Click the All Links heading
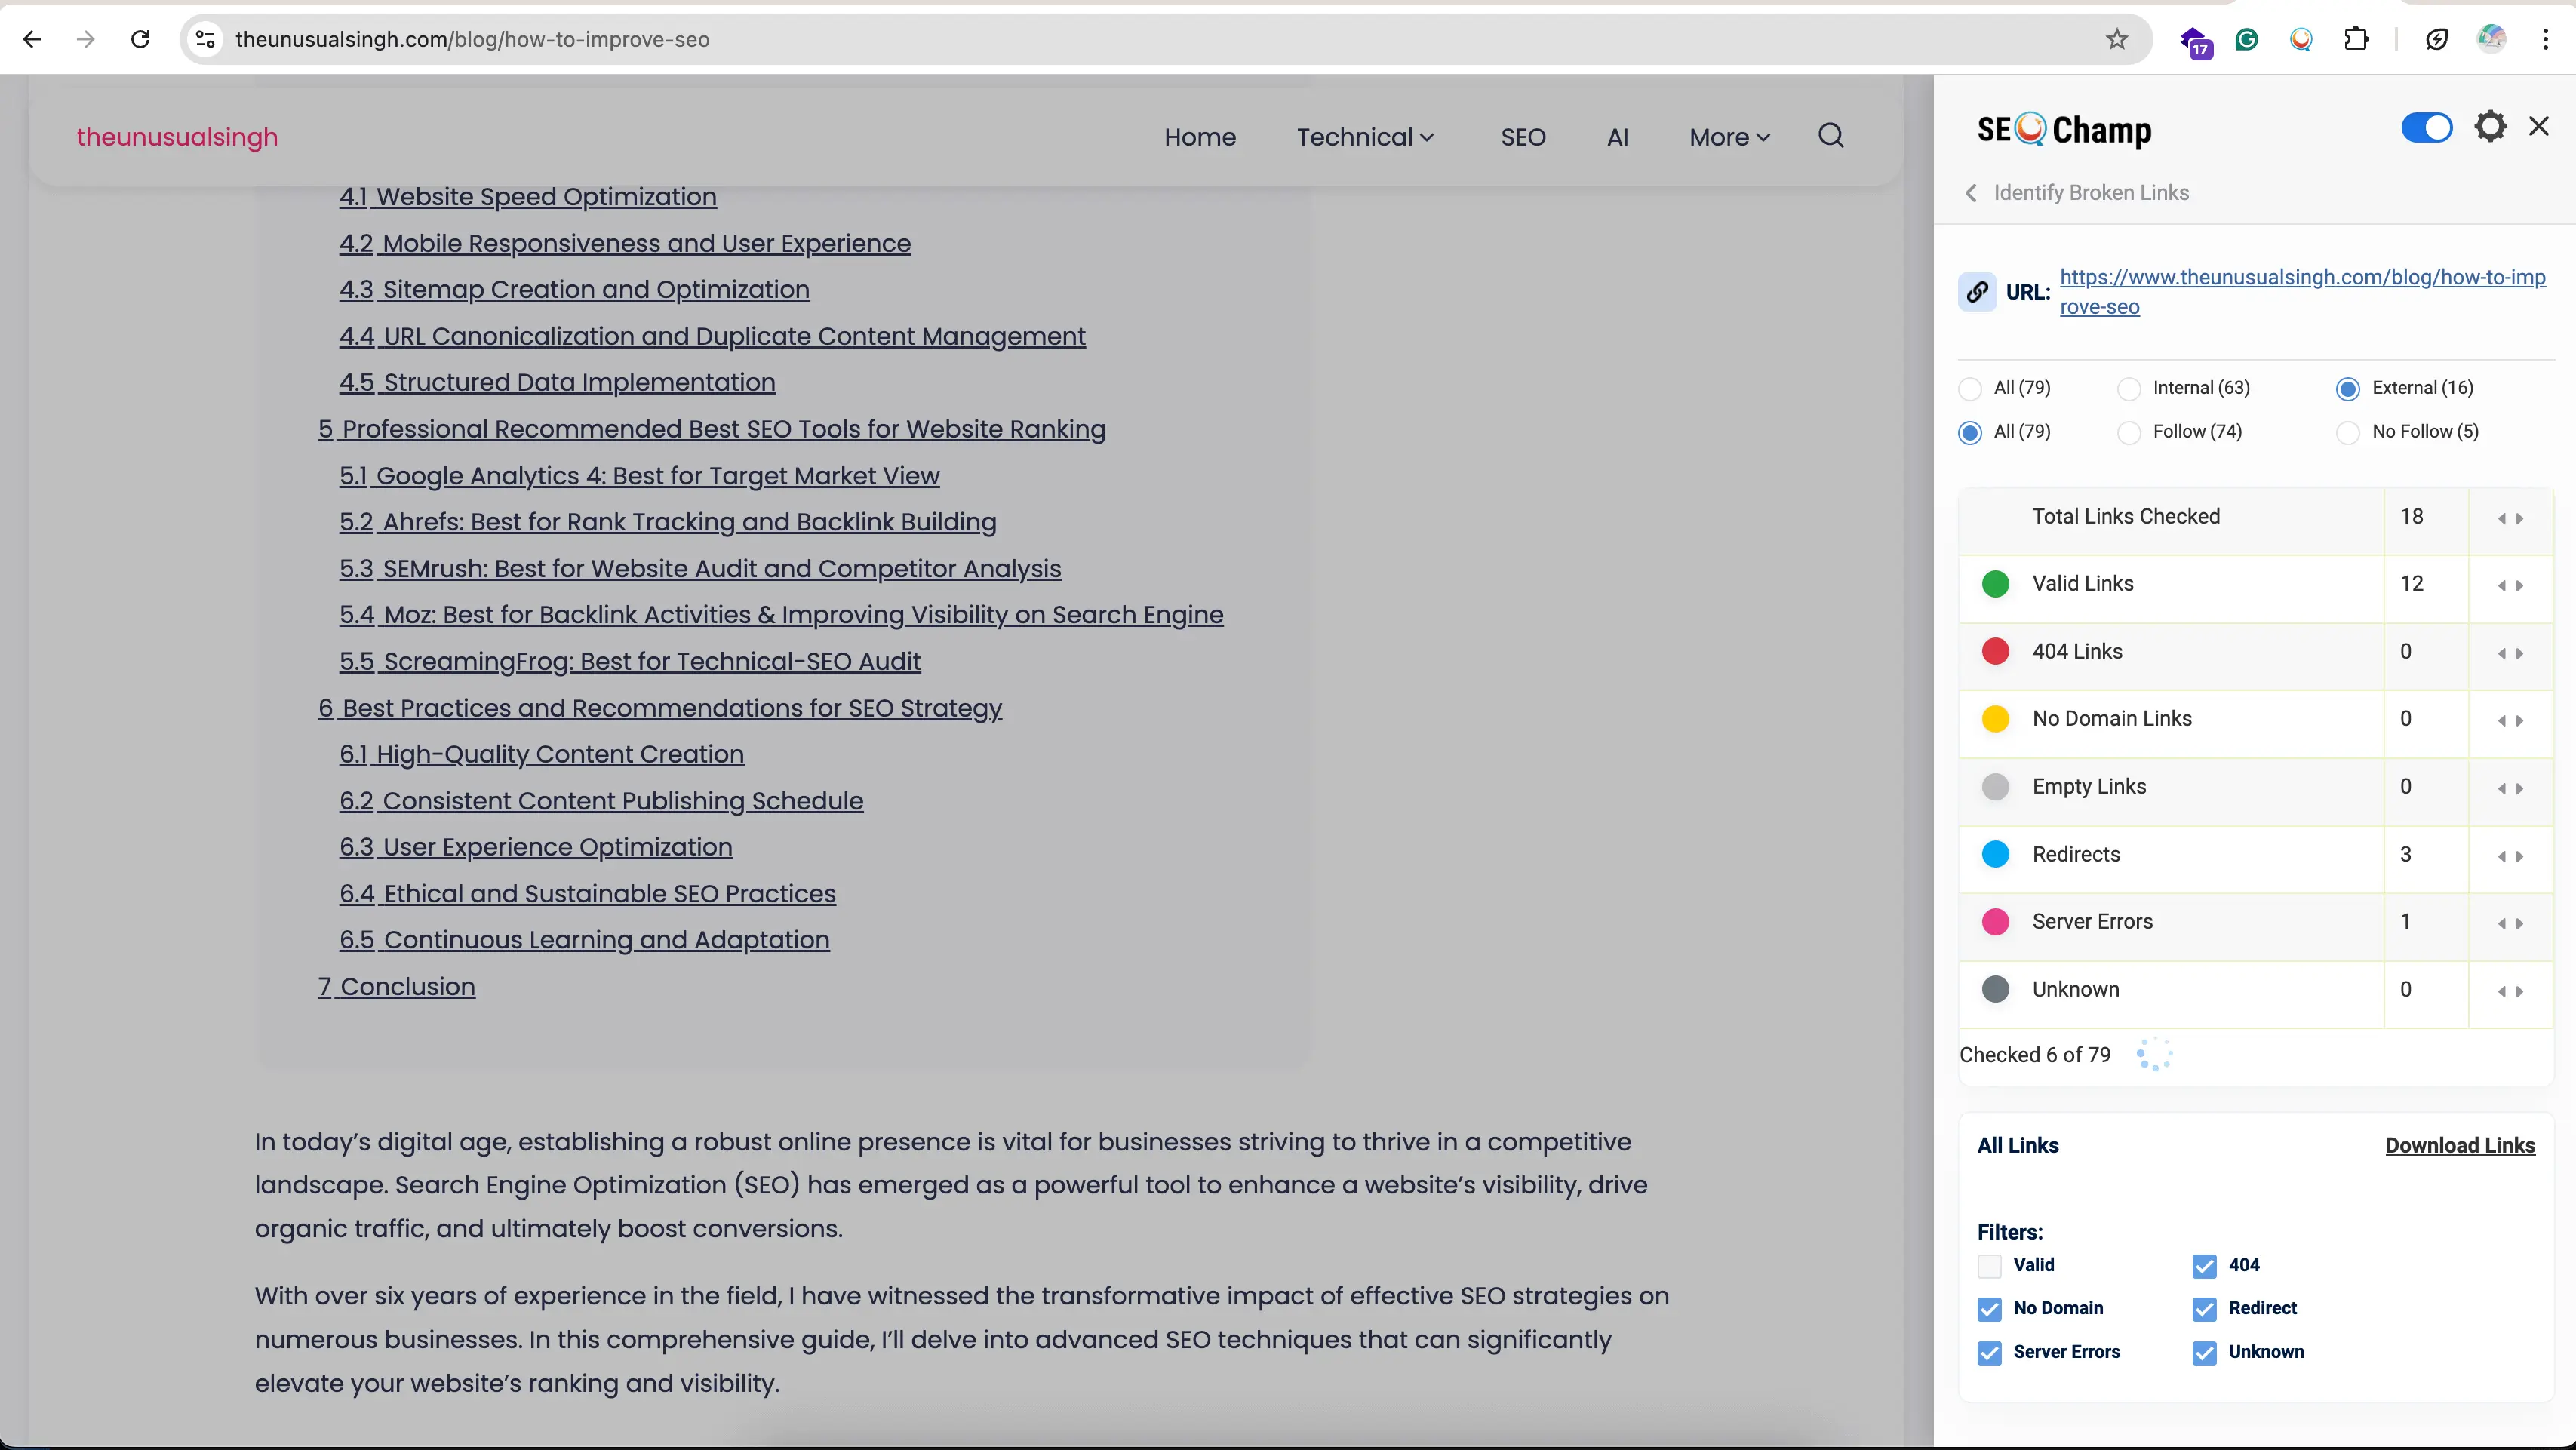 [x=2017, y=1145]
